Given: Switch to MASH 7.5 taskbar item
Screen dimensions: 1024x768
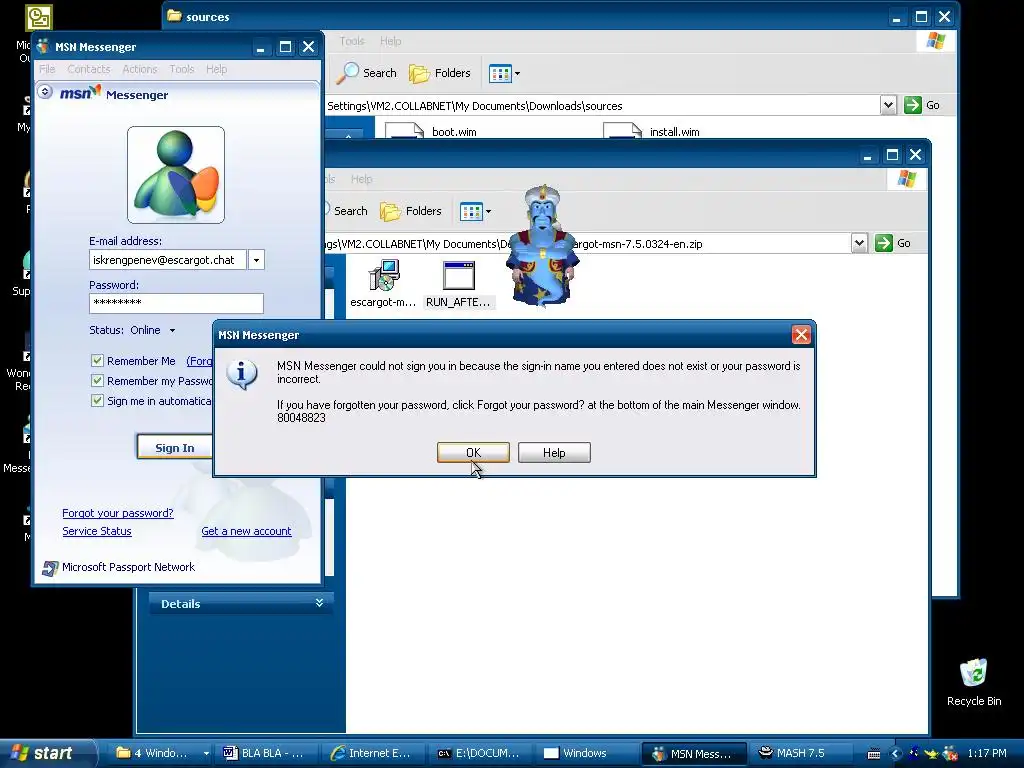Looking at the screenshot, I should [x=800, y=753].
